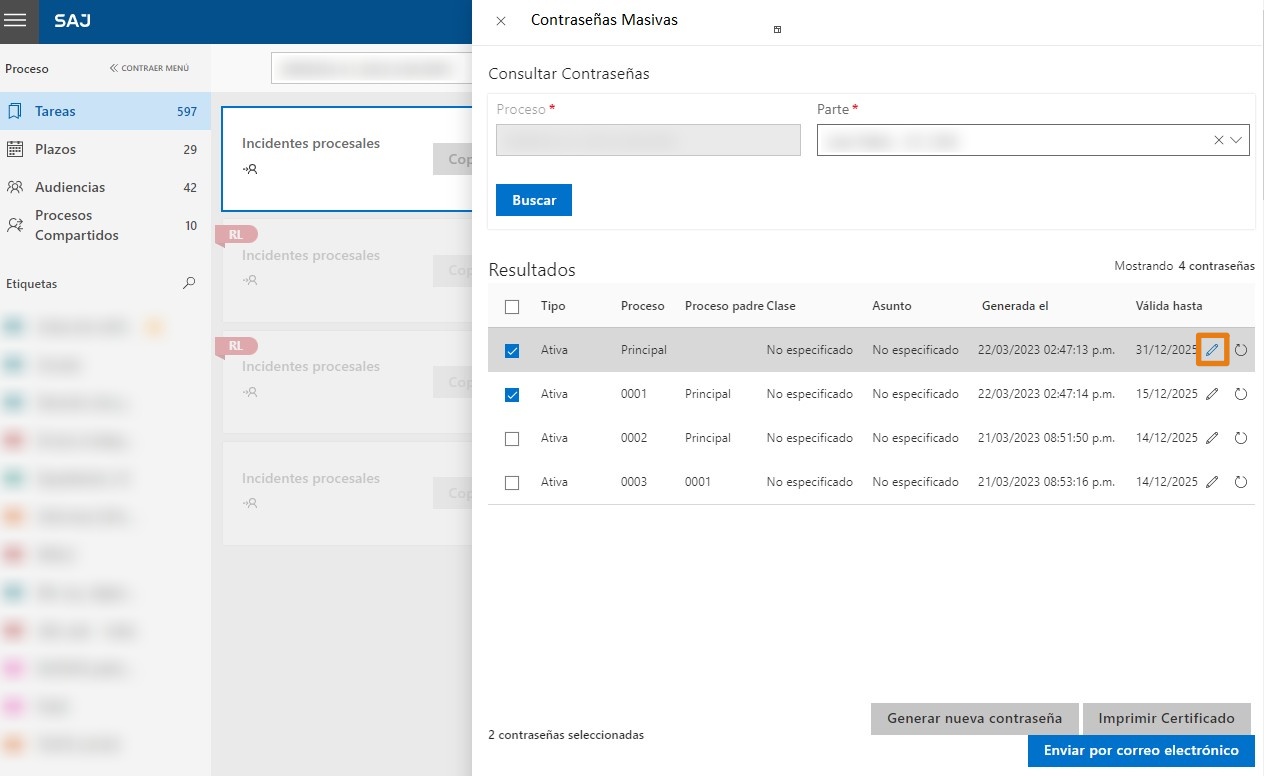This screenshot has width=1264, height=776.
Task: Click the Asunto column header
Action: (892, 306)
